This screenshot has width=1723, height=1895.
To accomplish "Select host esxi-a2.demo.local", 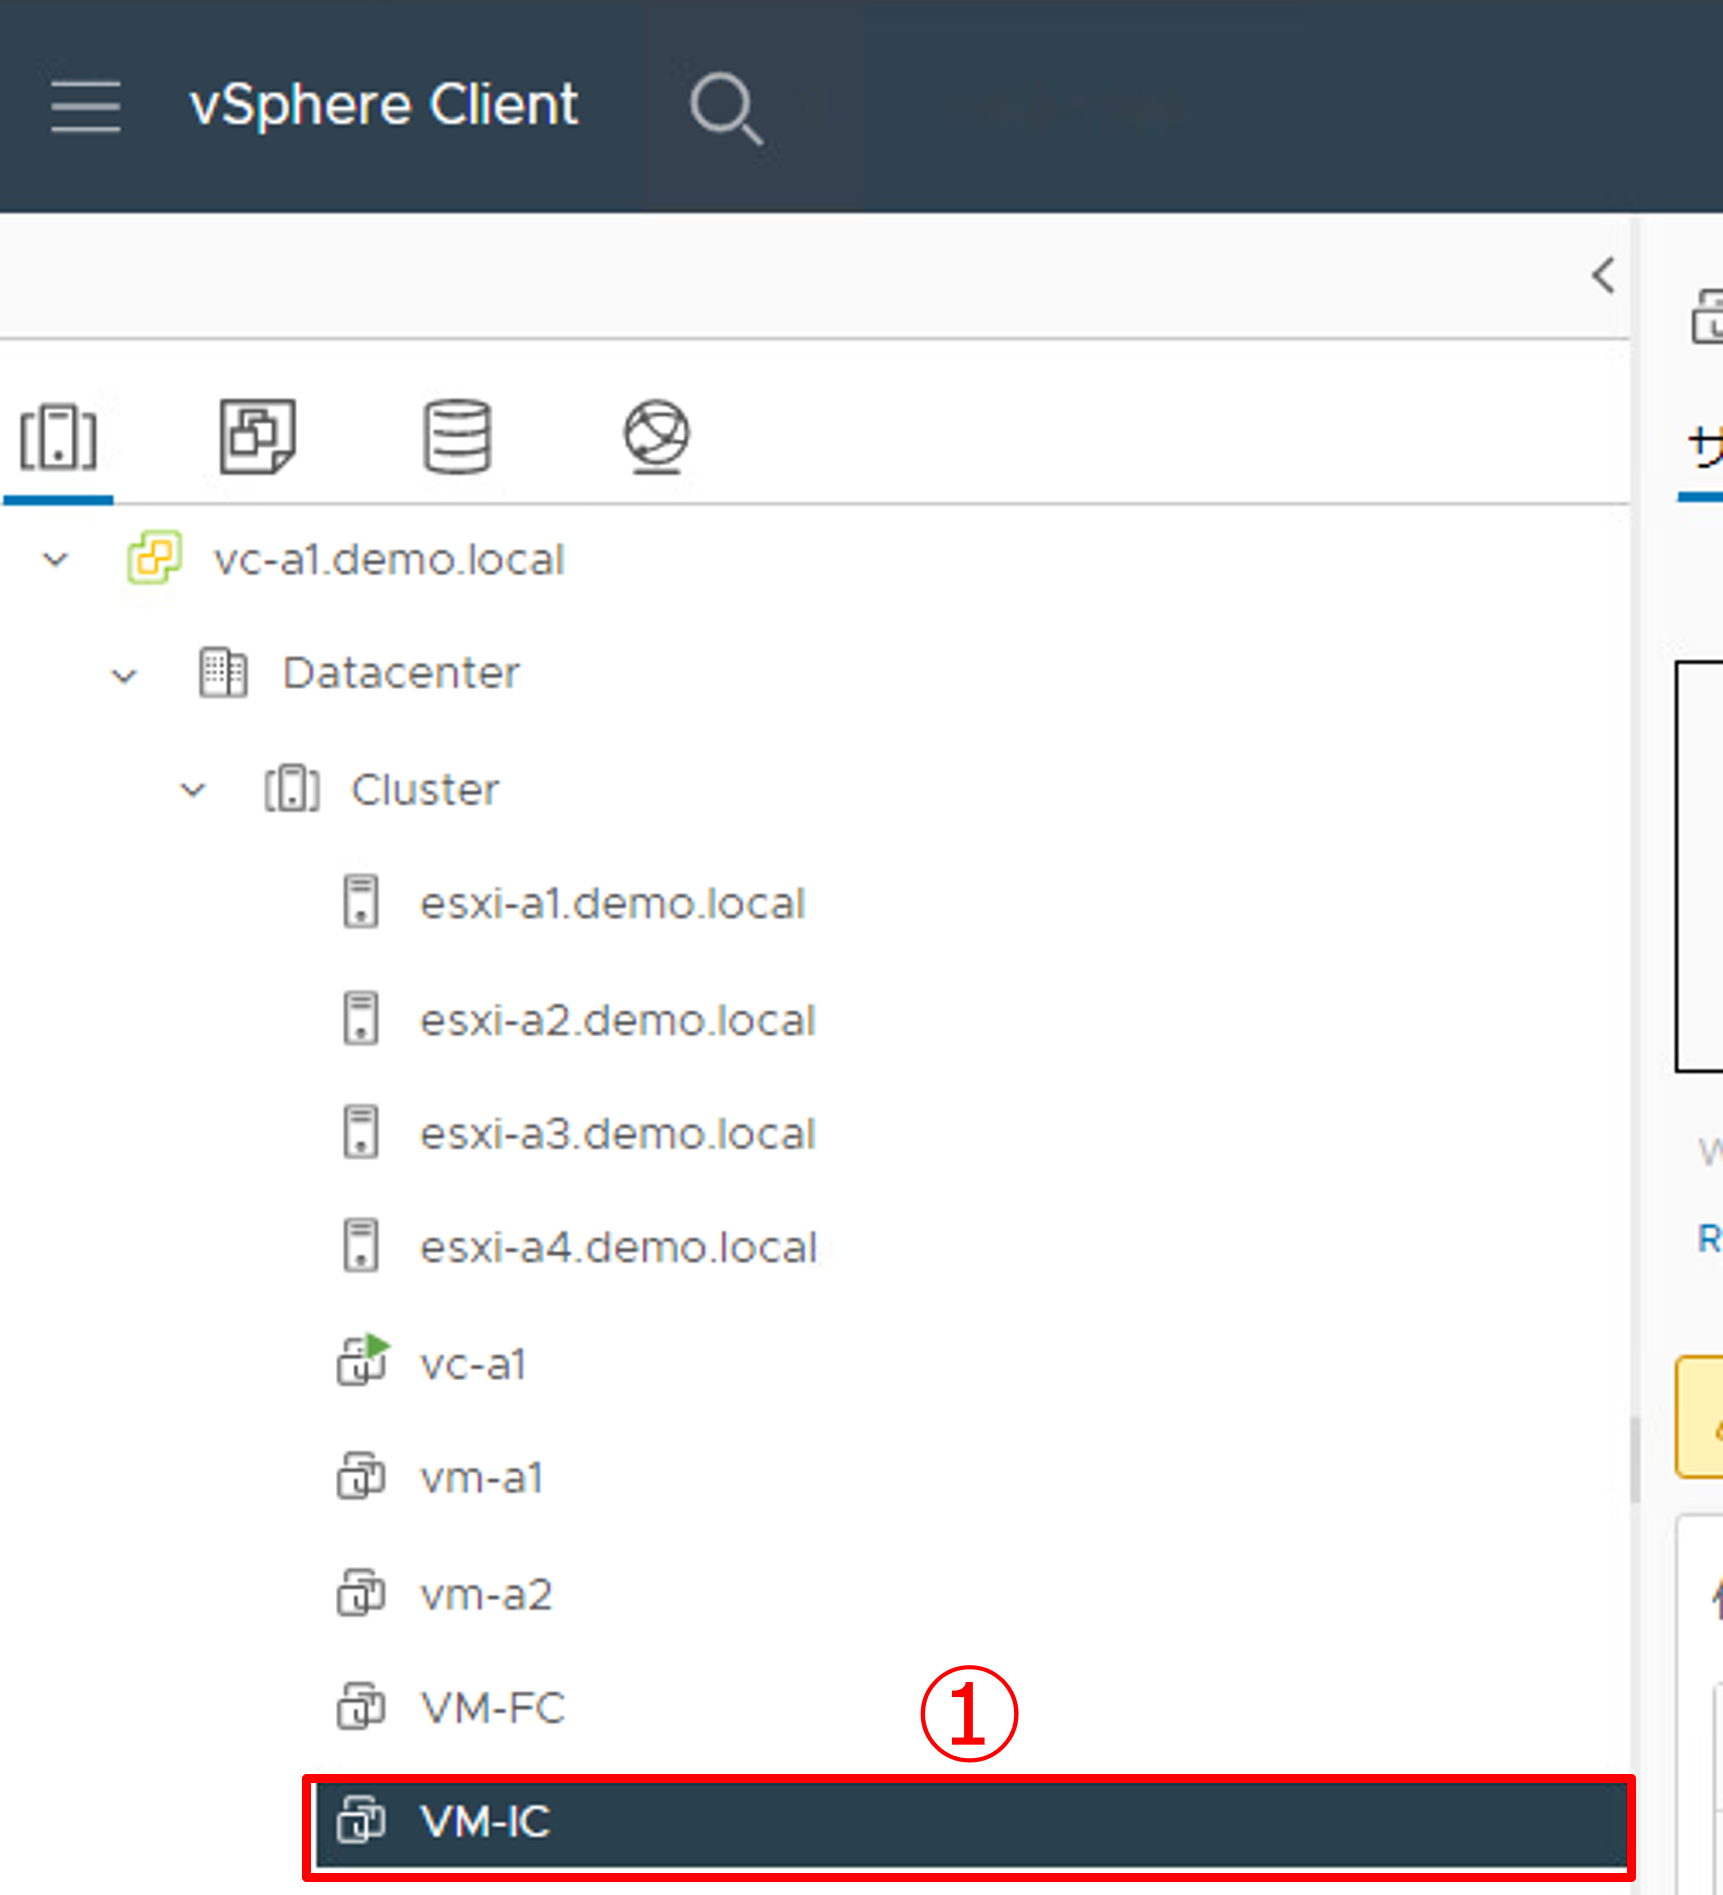I will coord(617,1021).
